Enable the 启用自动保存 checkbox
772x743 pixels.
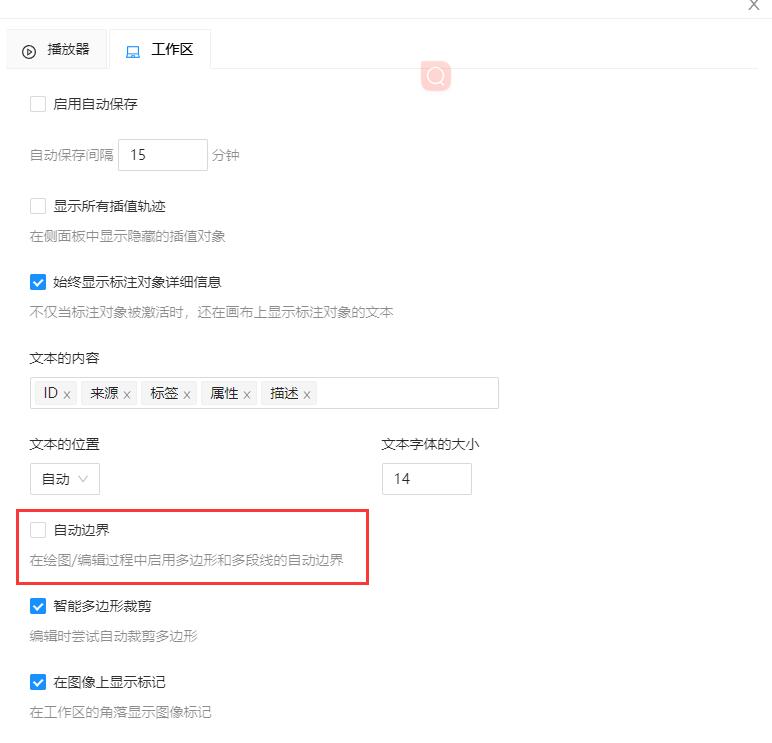pyautogui.click(x=38, y=104)
